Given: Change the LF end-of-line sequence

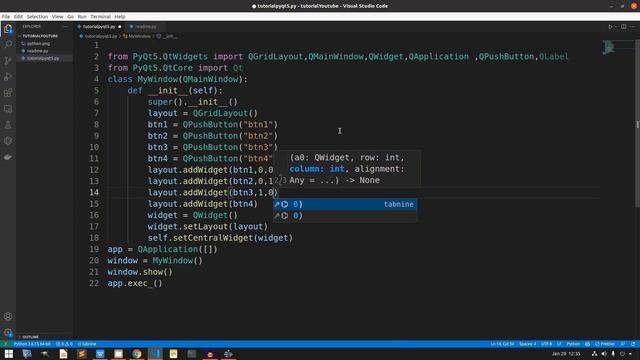Looking at the screenshot, I should pyautogui.click(x=559, y=344).
